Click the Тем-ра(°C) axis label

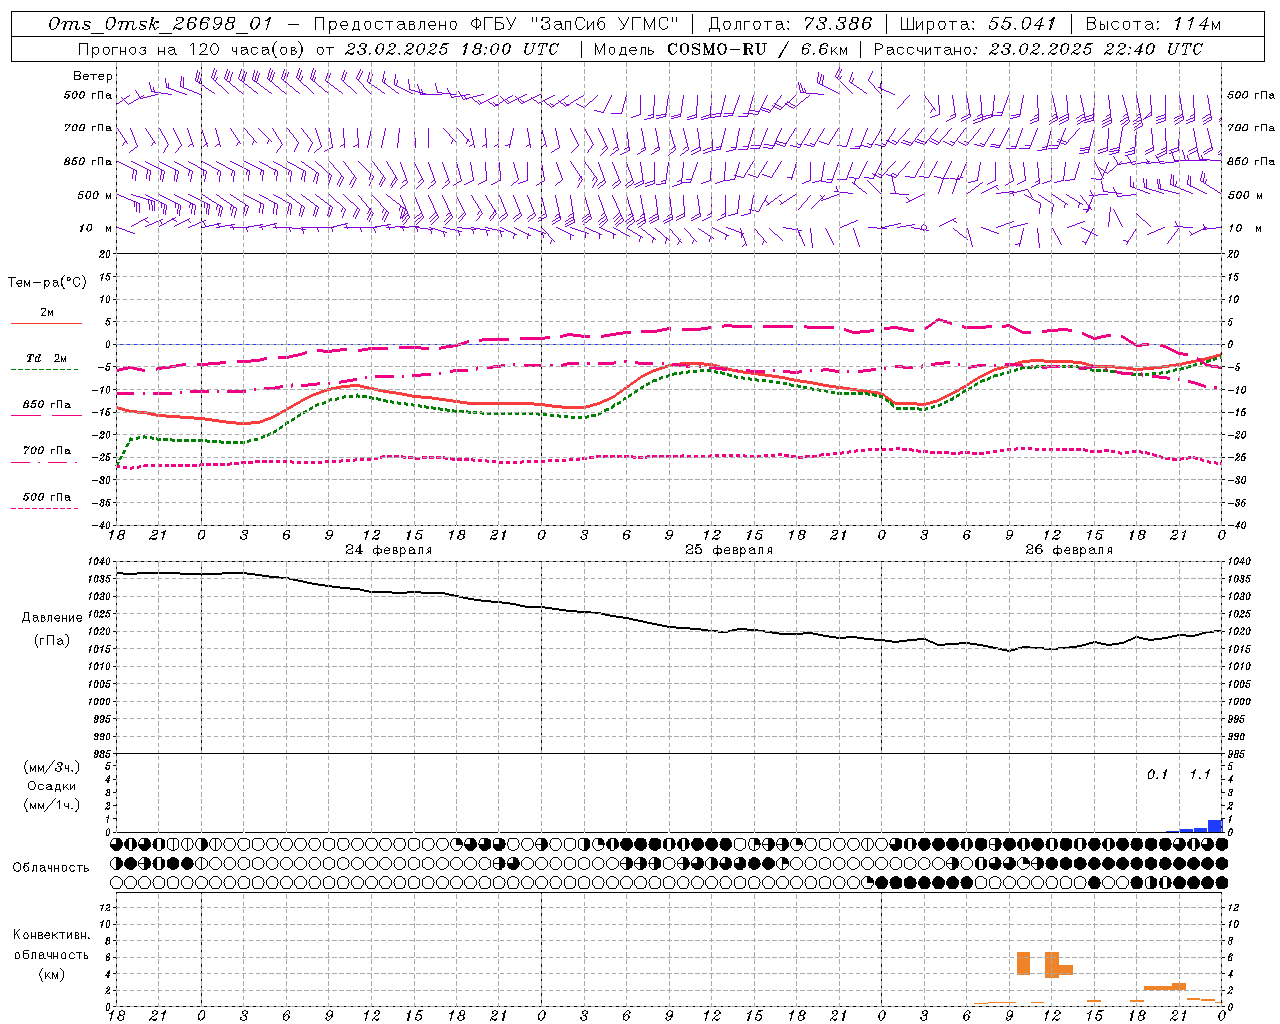coord(47,283)
